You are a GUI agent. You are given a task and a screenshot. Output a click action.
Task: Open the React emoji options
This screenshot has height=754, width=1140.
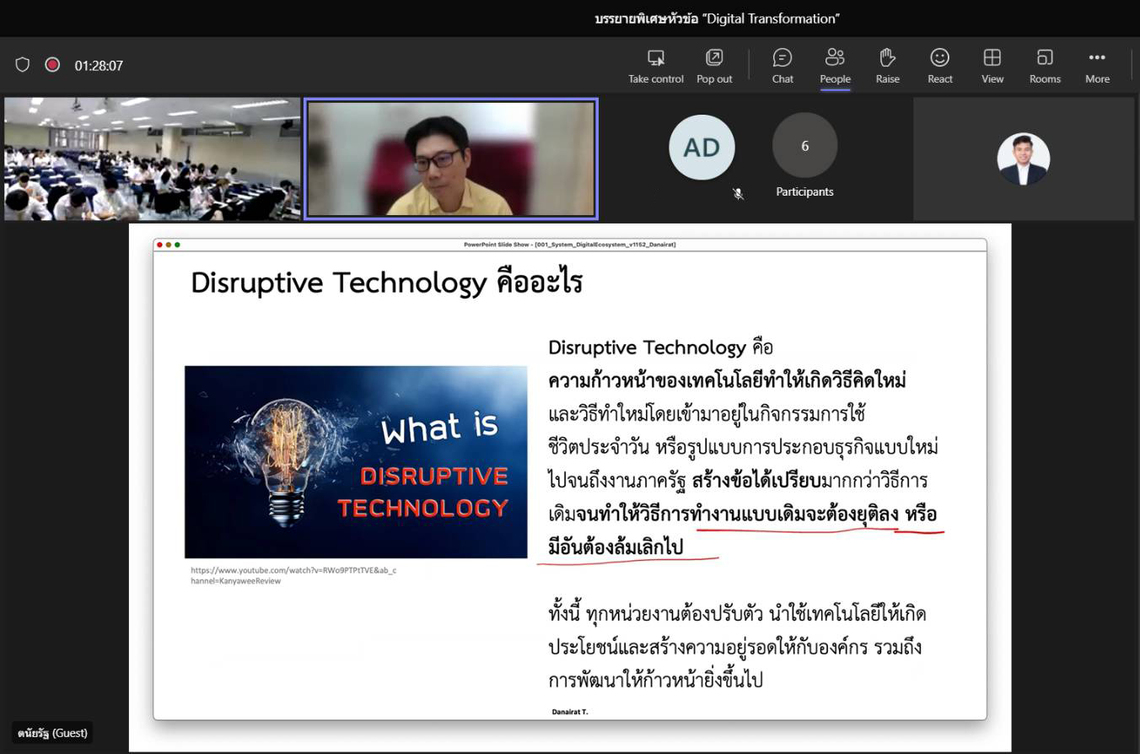click(940, 65)
